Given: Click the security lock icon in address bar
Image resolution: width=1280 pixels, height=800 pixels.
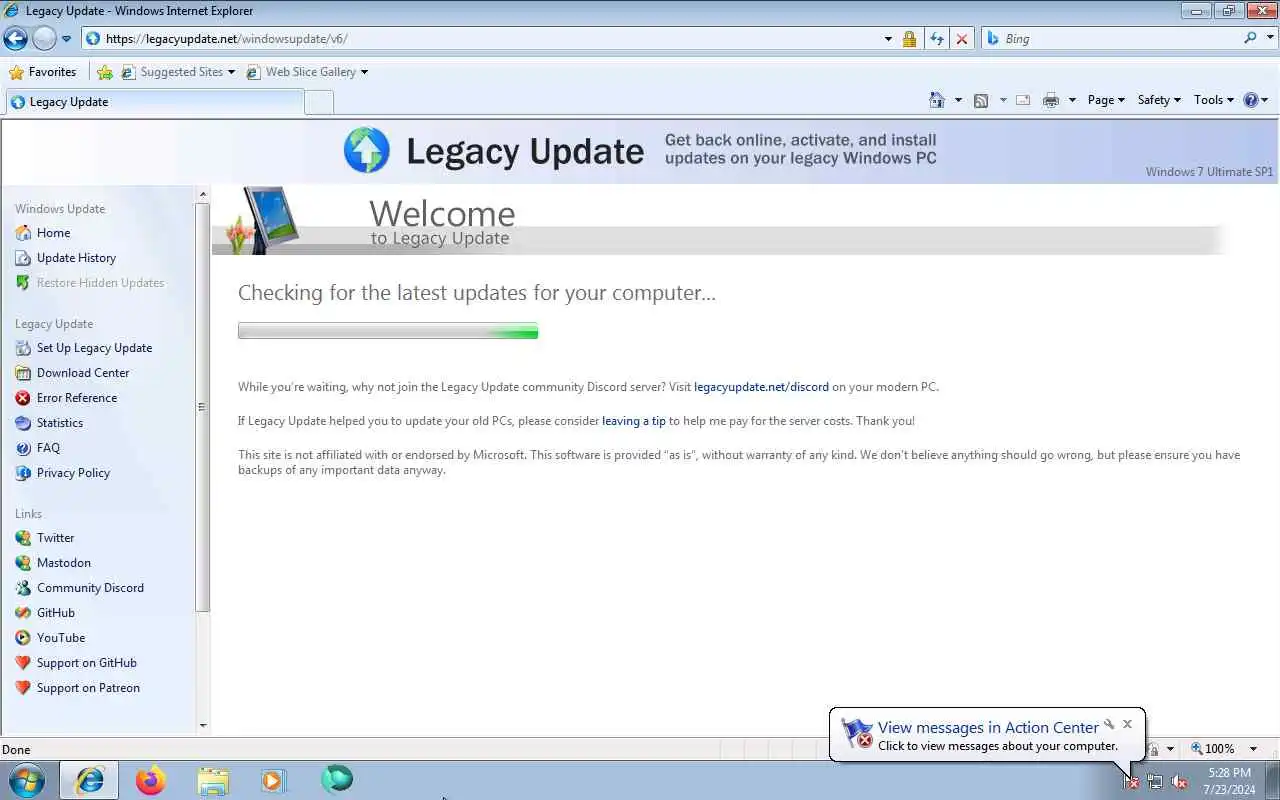Looking at the screenshot, I should [x=909, y=39].
